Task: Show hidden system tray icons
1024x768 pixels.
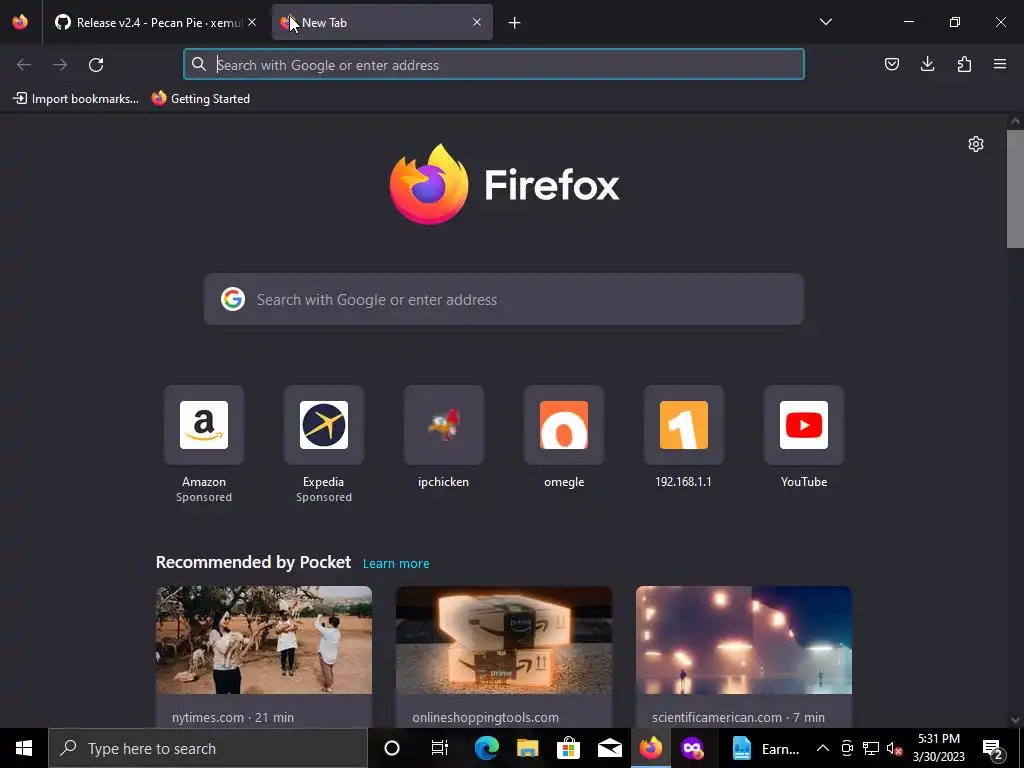Action: click(x=823, y=748)
